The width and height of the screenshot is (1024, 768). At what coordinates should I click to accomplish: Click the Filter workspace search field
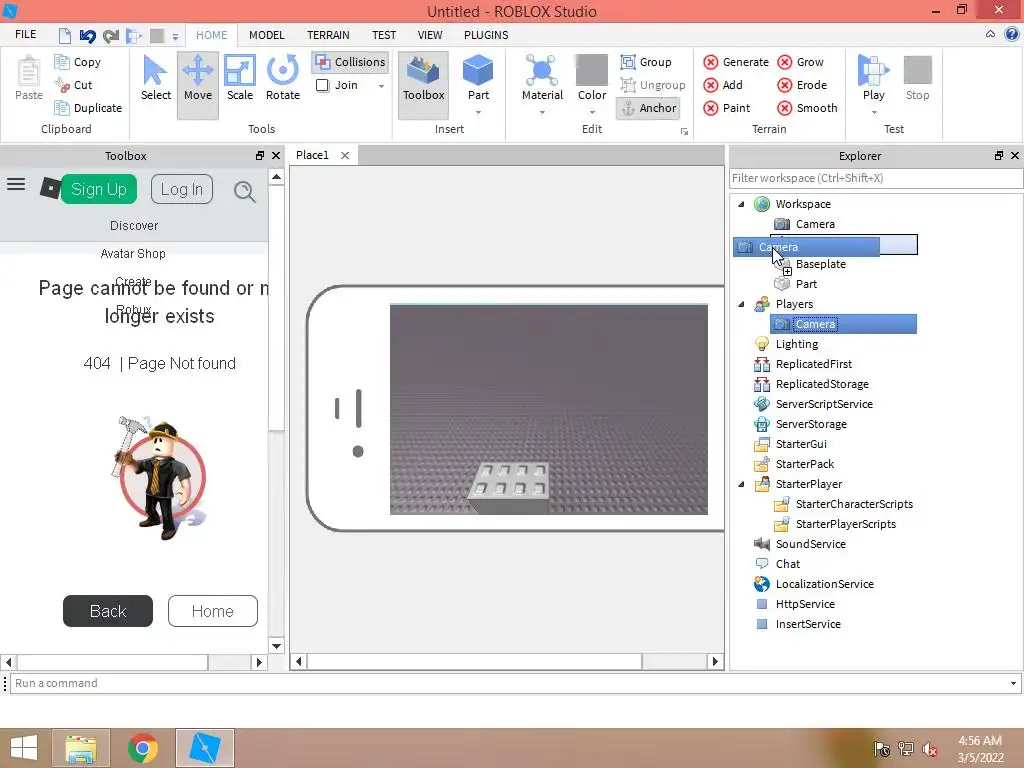click(875, 178)
